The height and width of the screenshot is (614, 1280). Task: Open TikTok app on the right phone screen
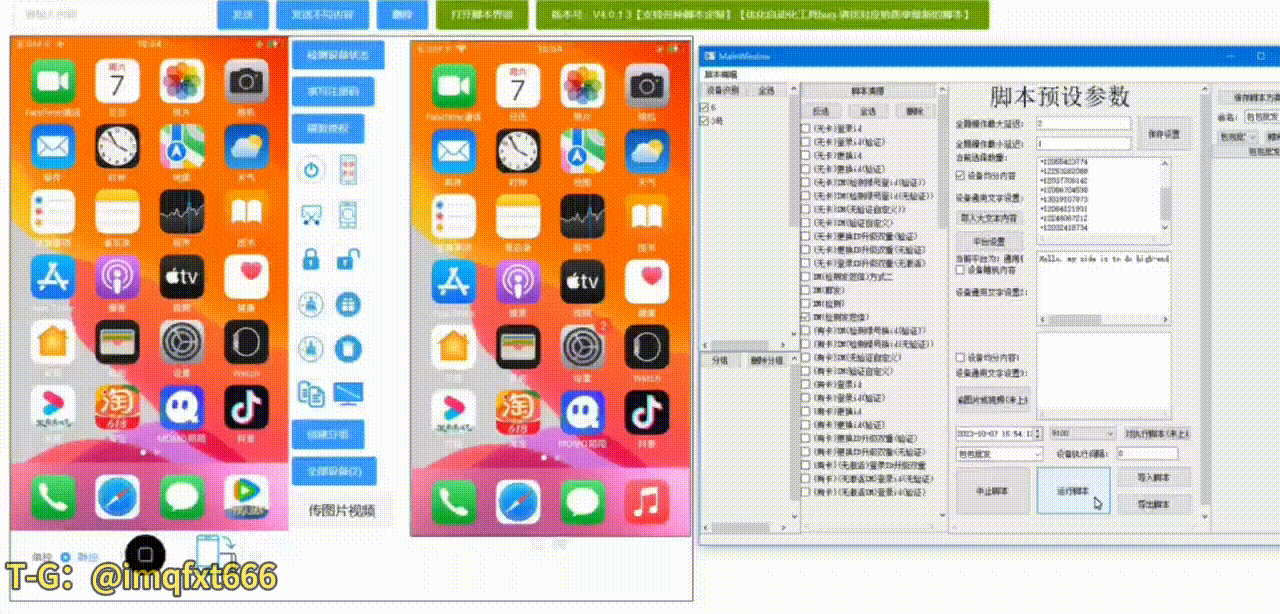(x=647, y=413)
